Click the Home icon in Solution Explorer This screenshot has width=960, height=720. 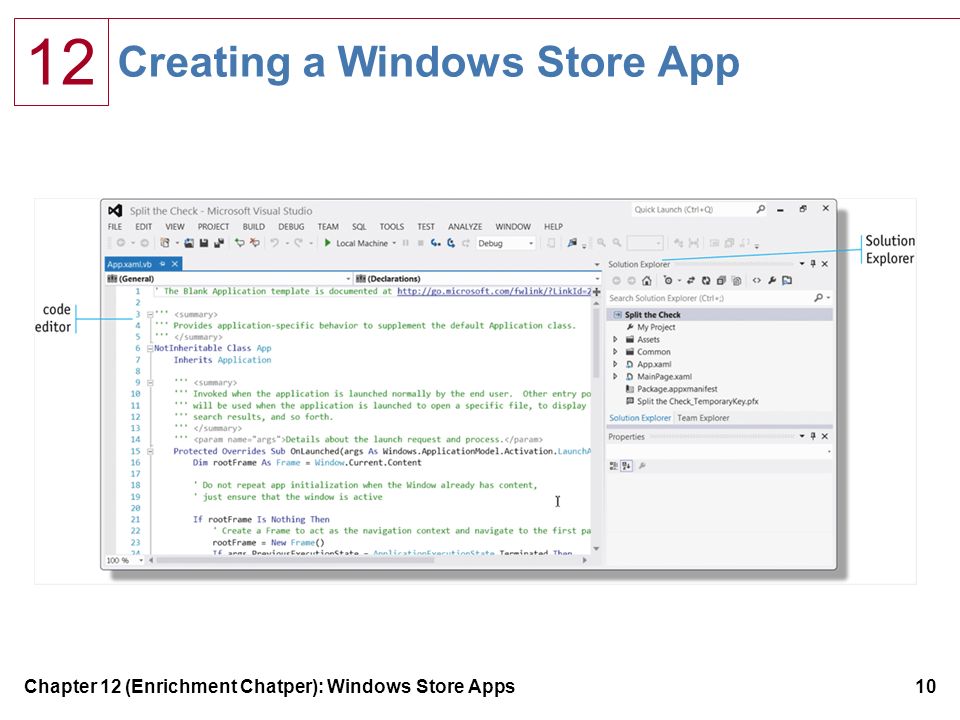[x=647, y=280]
